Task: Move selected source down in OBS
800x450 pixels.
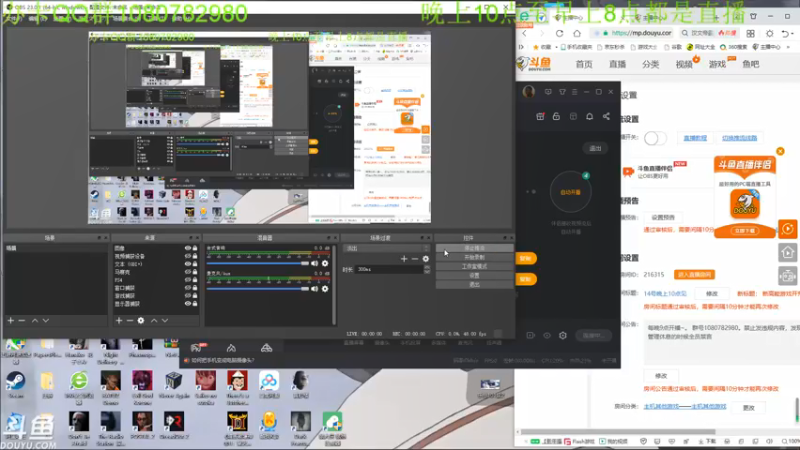Action: click(165, 320)
